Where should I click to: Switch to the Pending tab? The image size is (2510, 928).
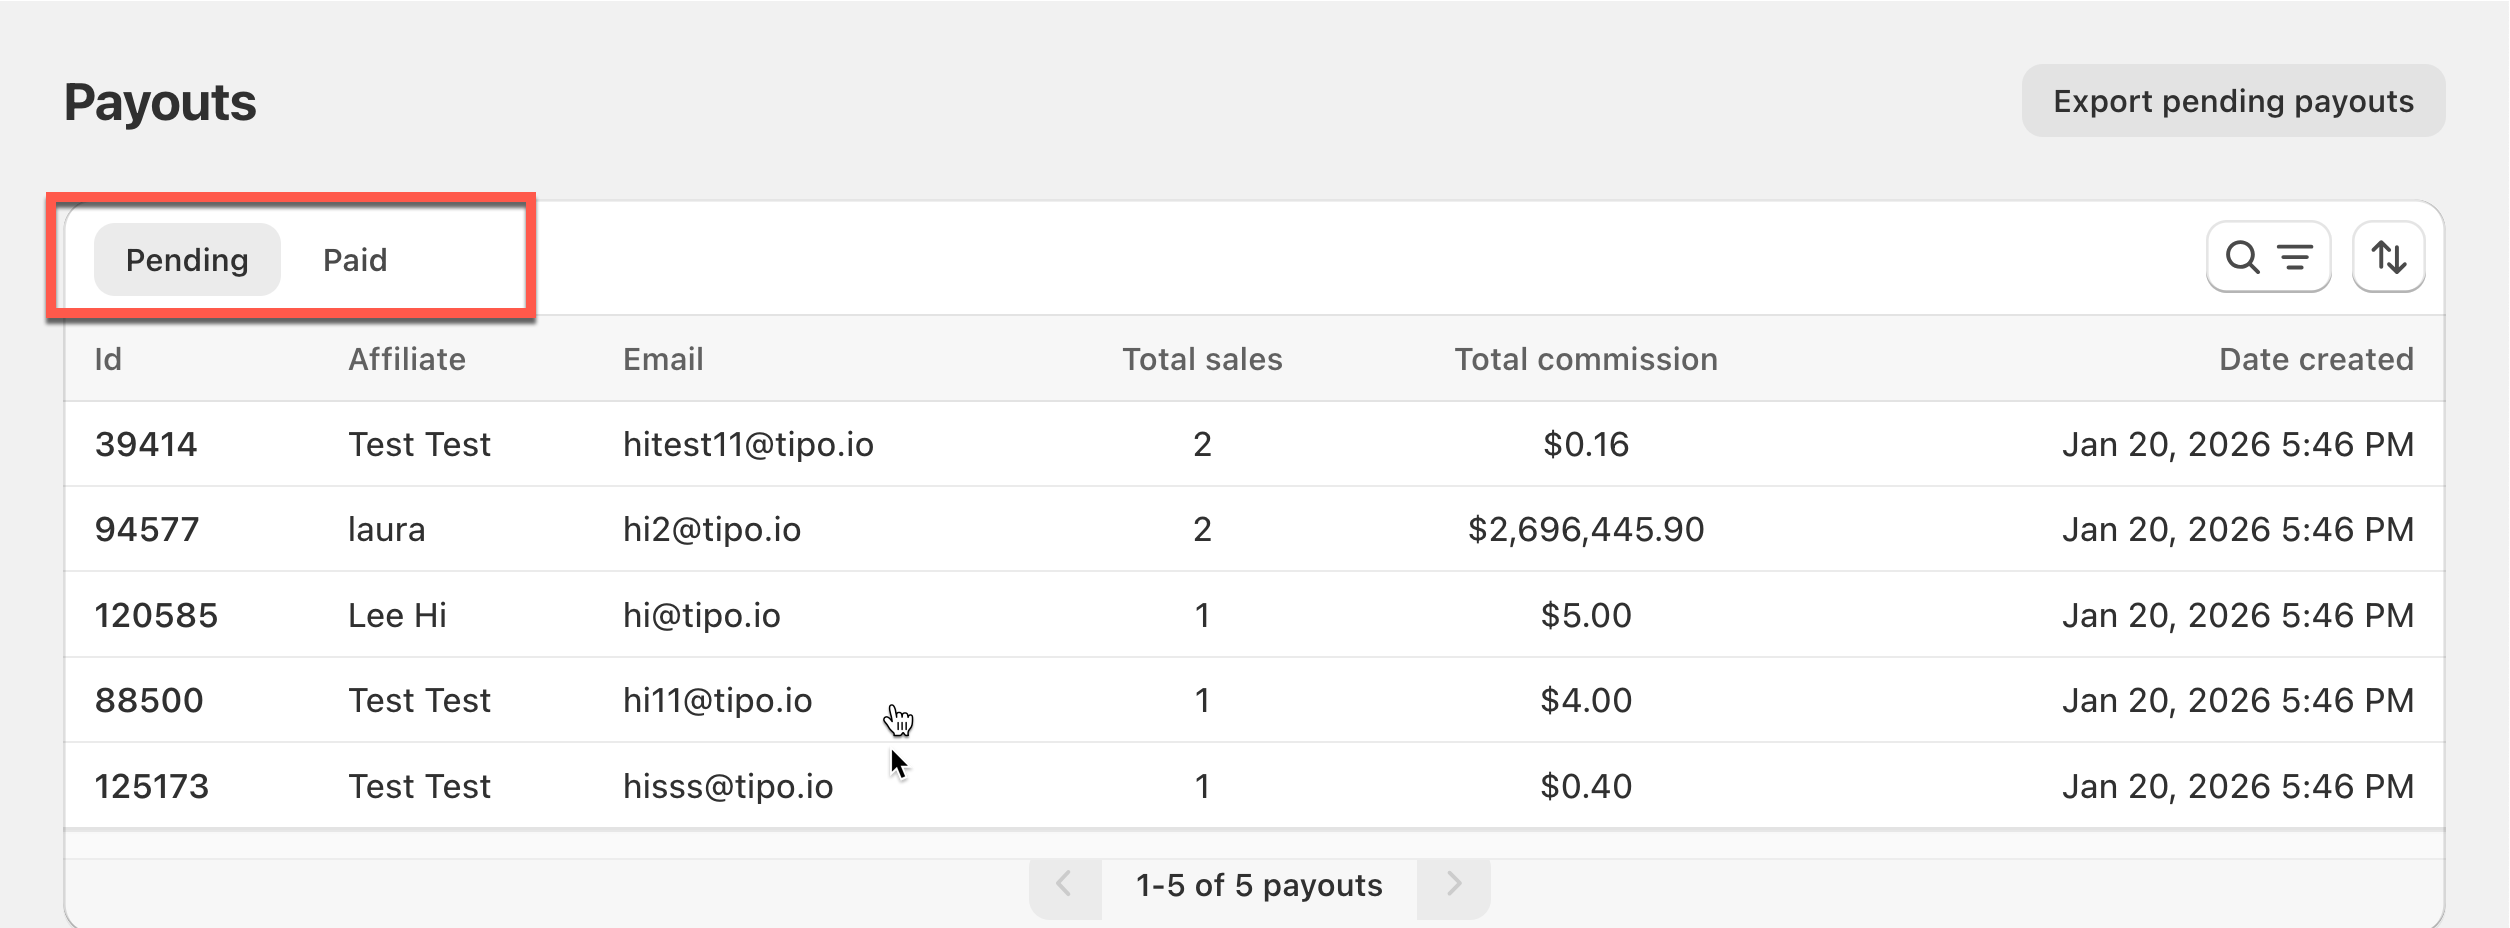[187, 260]
